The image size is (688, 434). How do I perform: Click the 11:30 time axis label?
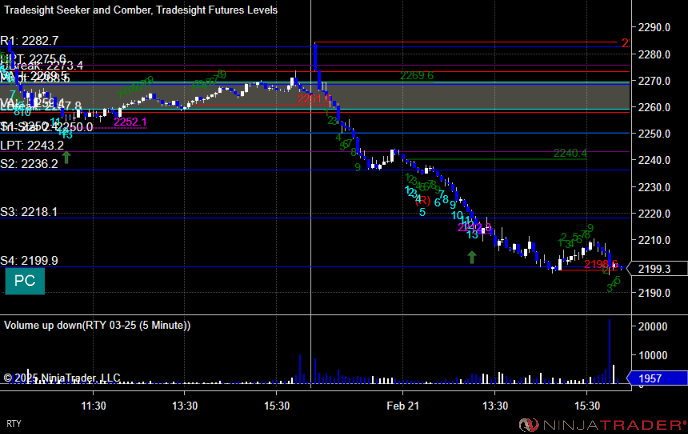(93, 406)
